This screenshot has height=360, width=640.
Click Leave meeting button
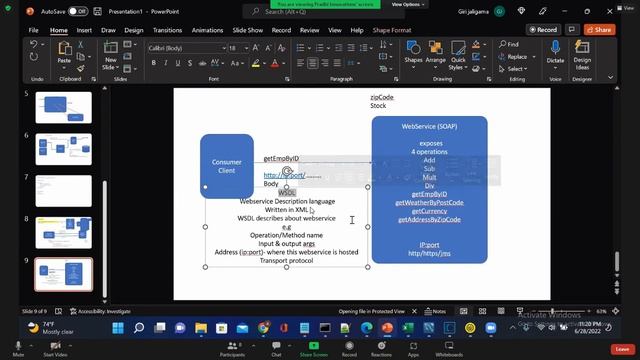tap(622, 349)
